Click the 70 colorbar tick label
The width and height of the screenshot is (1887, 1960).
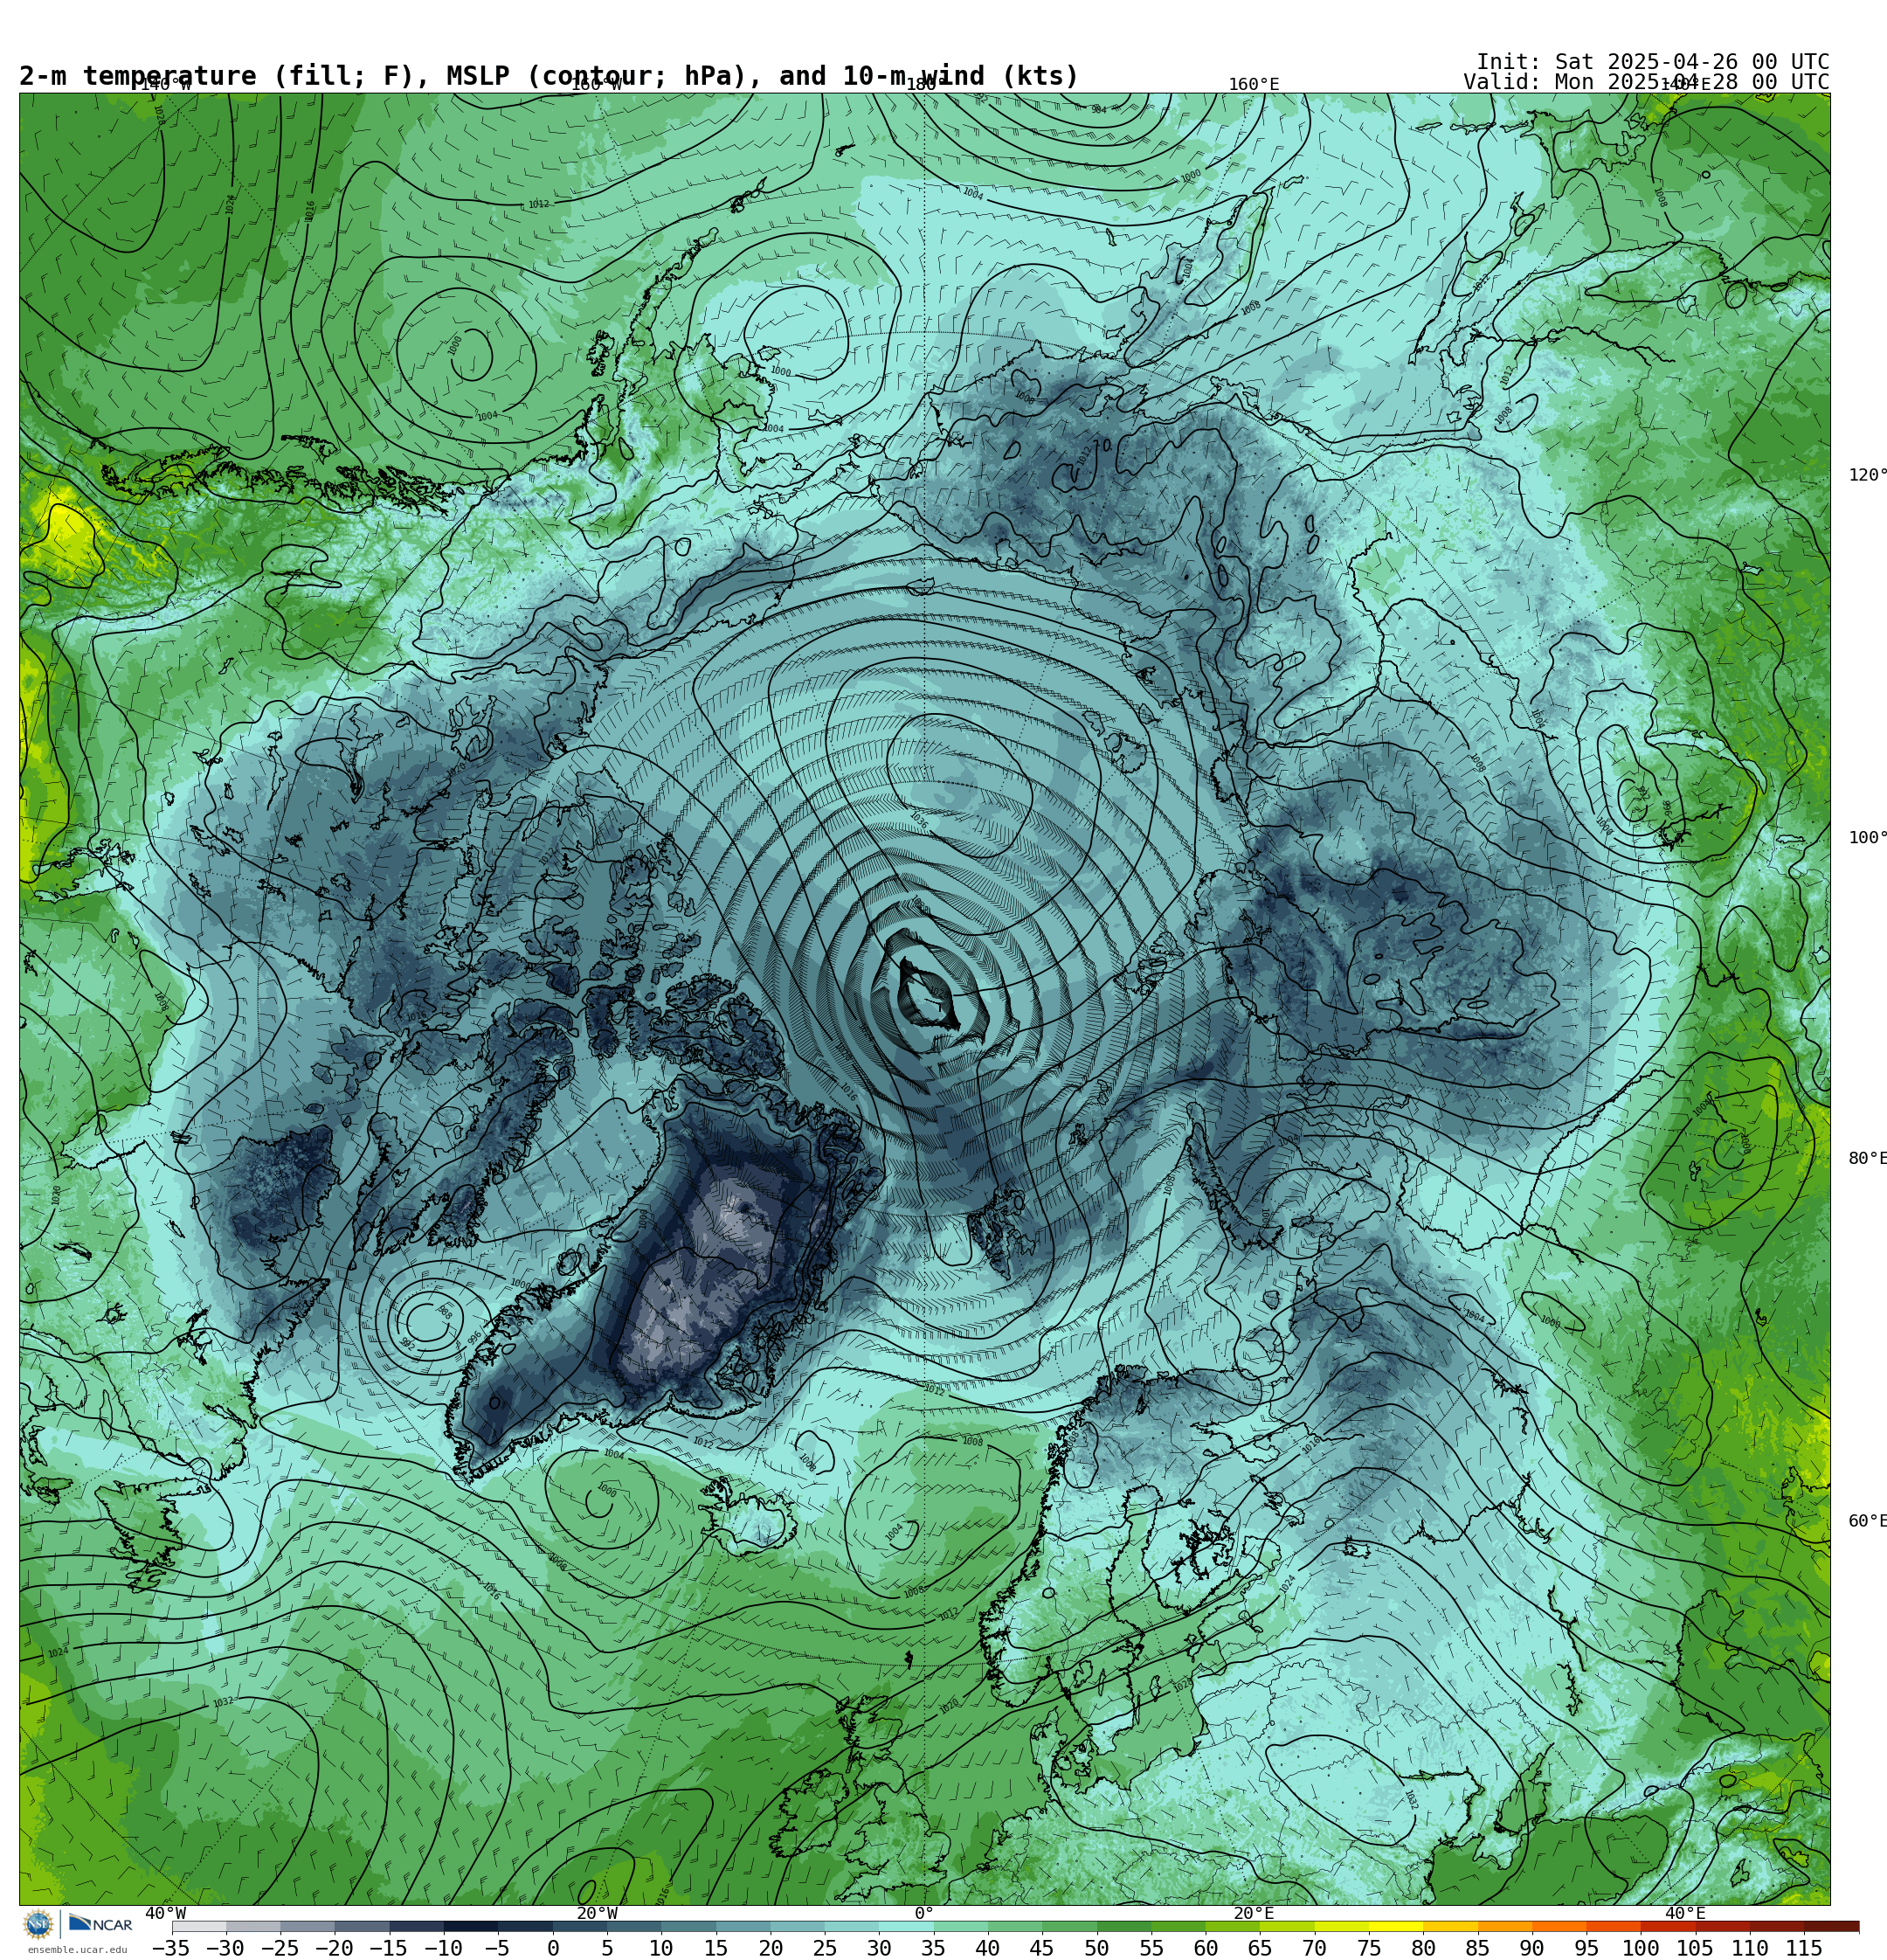pos(1314,1948)
